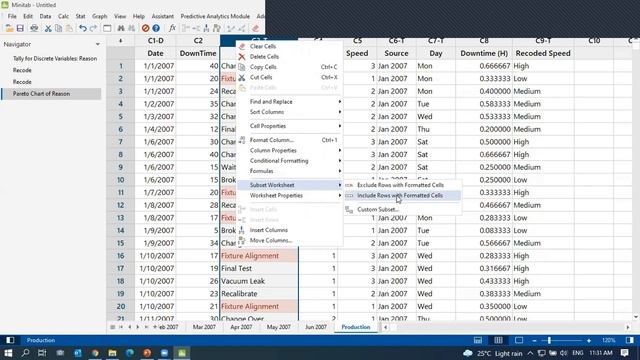Select the C8 Downtime (H) column header
The height and width of the screenshot is (360, 640).
pyautogui.click(x=484, y=41)
